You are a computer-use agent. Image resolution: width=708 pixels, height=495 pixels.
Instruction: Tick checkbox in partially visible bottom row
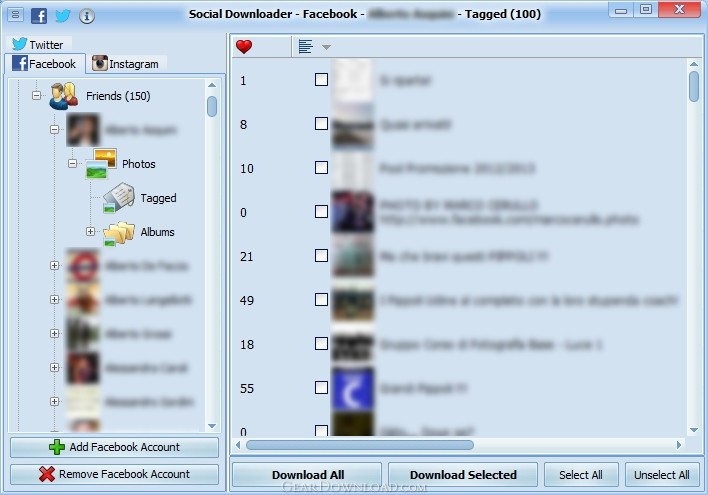pyautogui.click(x=321, y=430)
